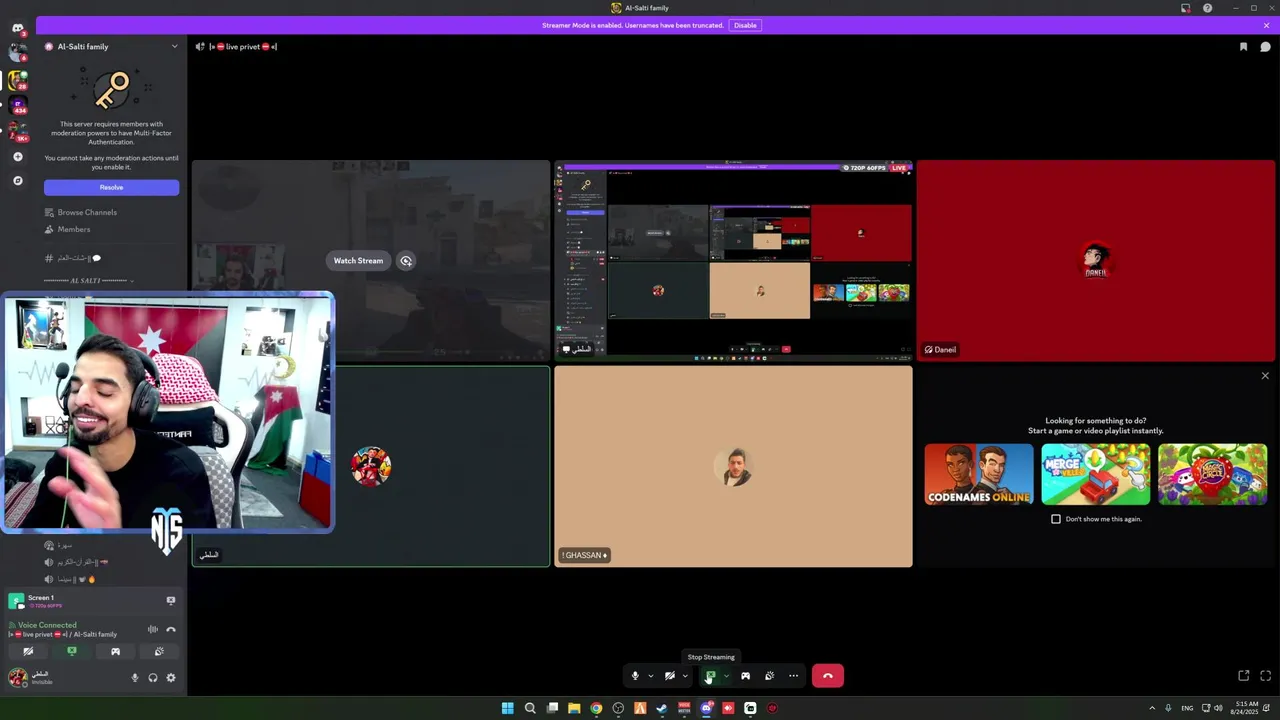Screen dimensions: 1280x720
Task: Open camera options arrow
Action: pyautogui.click(x=685, y=676)
